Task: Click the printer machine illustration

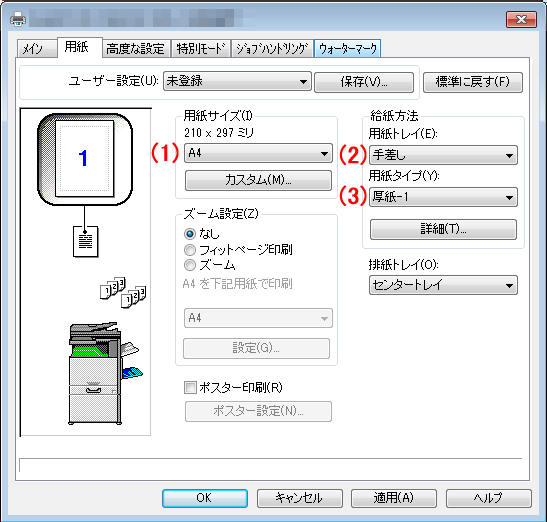Action: coord(105,373)
